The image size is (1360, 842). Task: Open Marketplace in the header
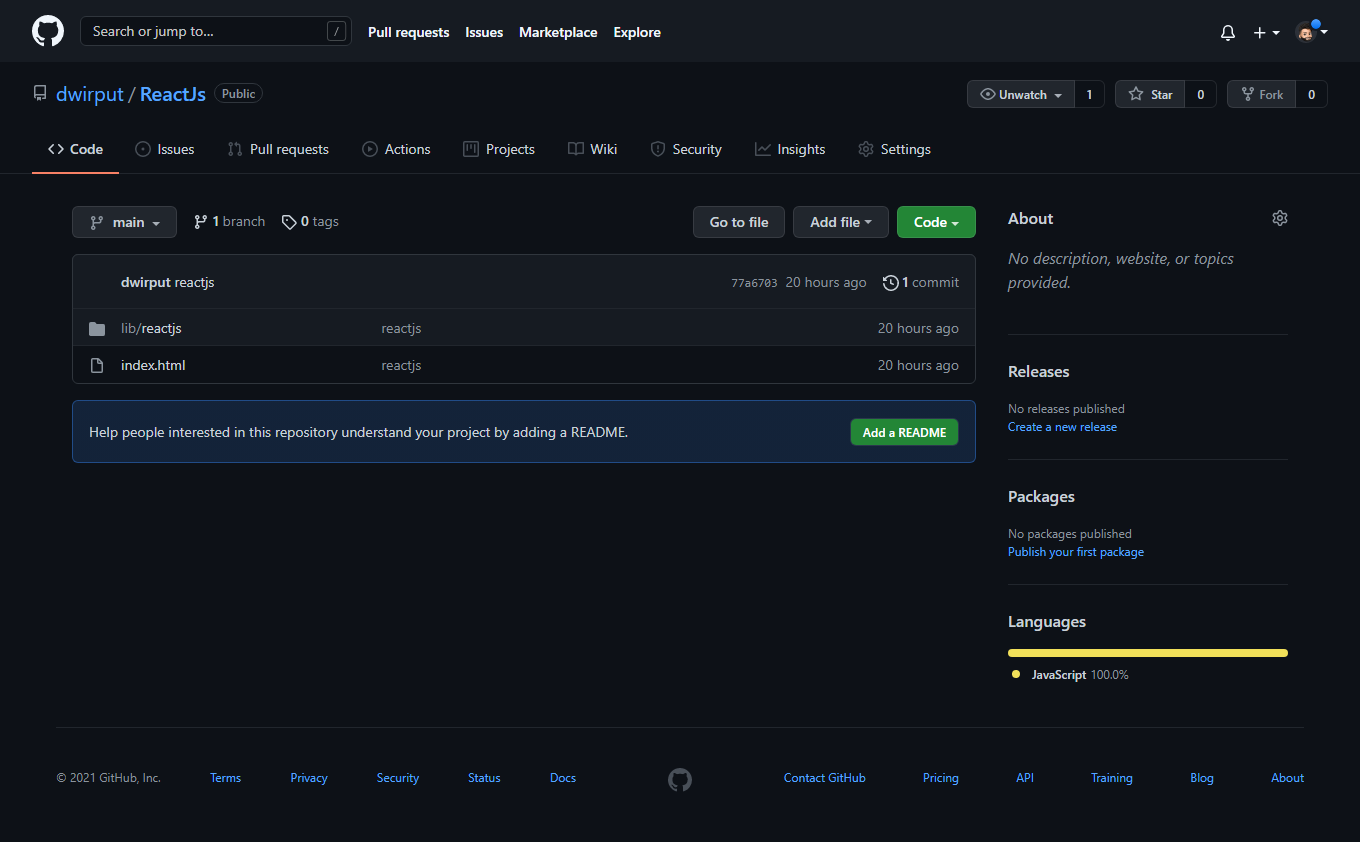tap(558, 32)
